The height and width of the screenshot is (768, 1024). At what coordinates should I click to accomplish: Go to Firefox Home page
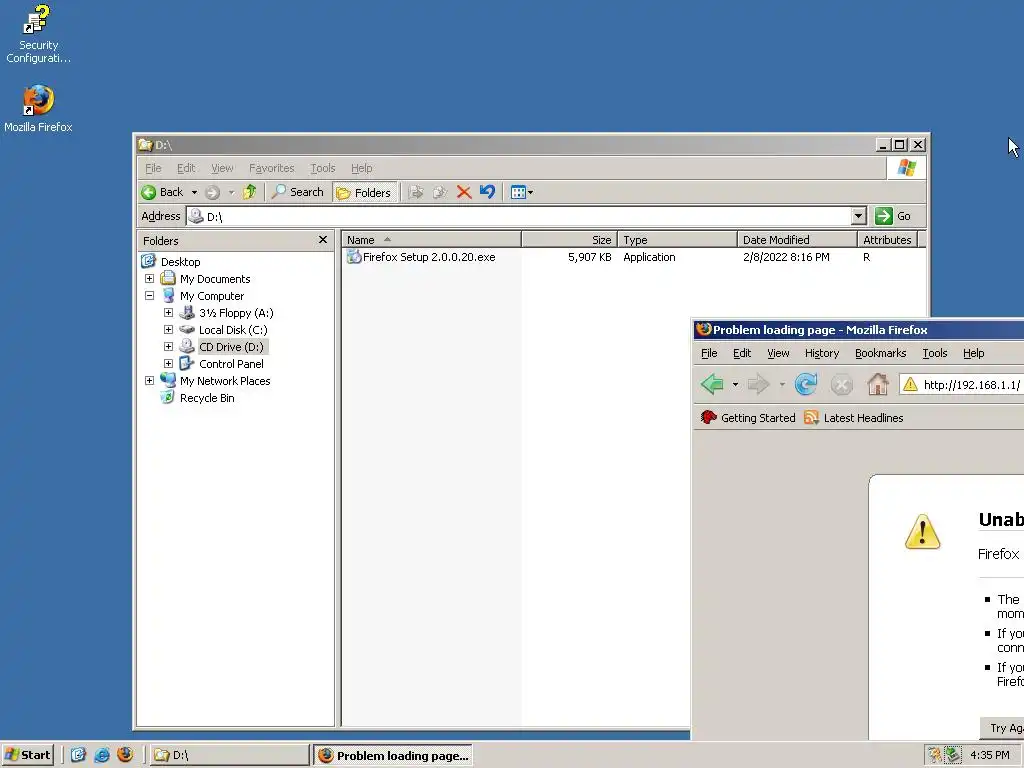pos(878,384)
